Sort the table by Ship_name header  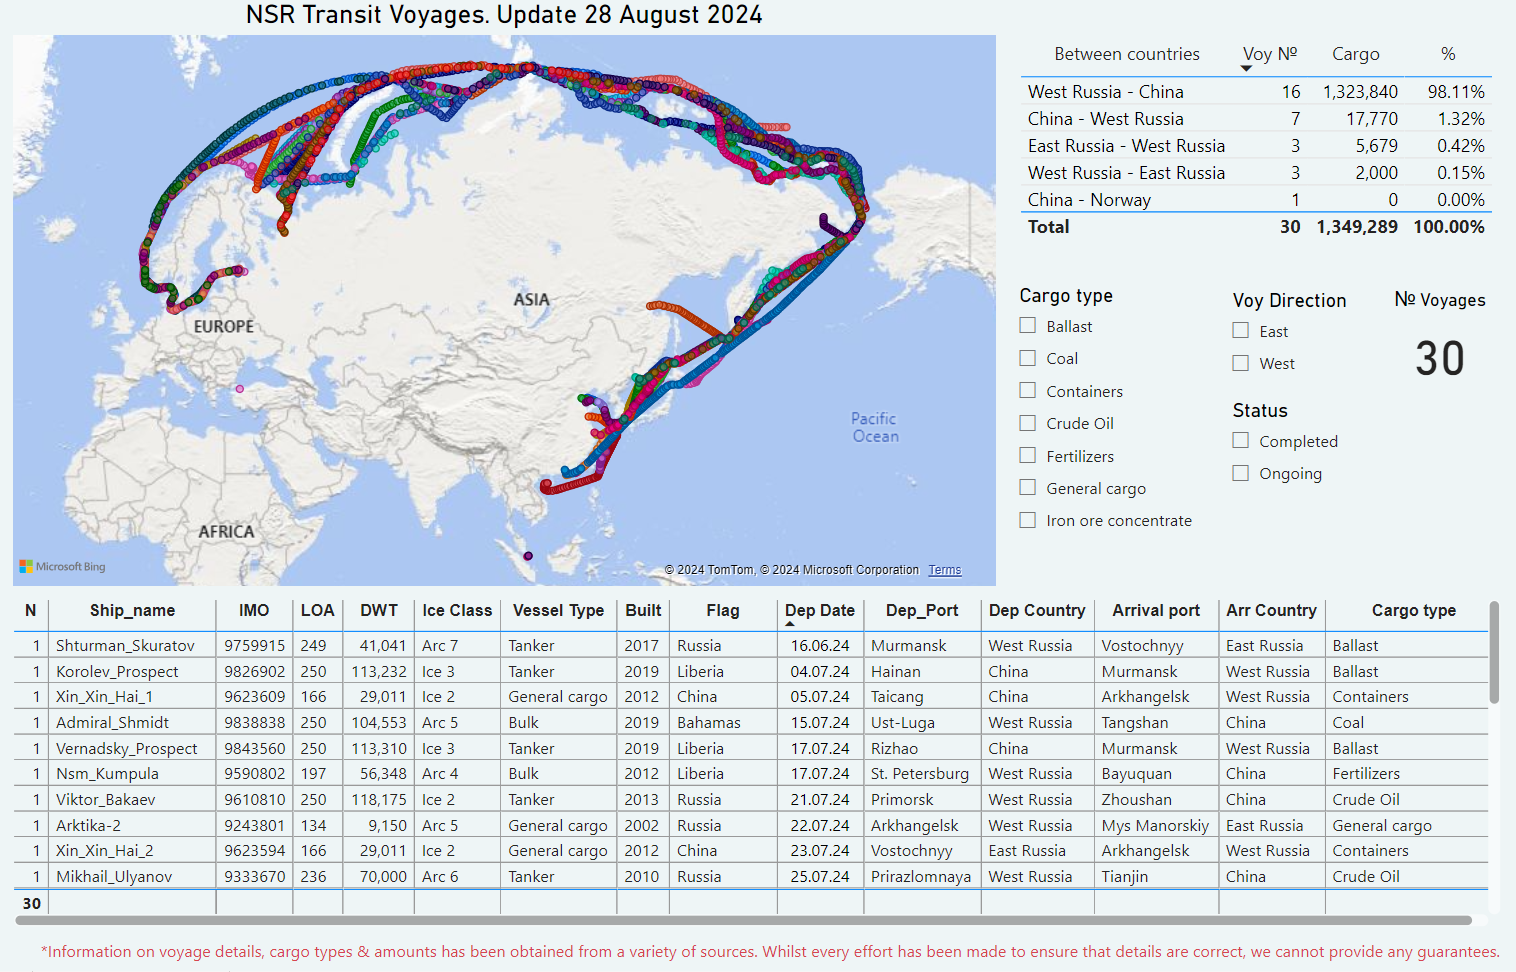(133, 610)
